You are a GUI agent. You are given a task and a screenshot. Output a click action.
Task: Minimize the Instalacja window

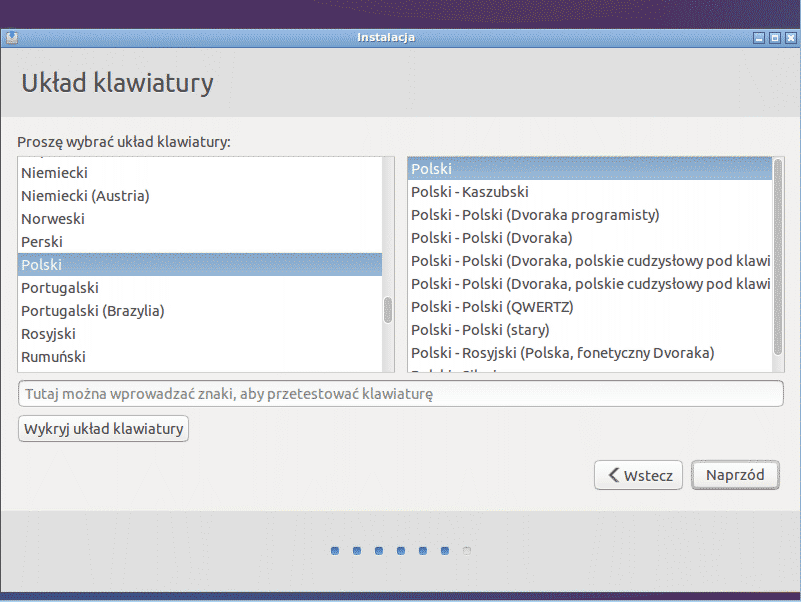pos(760,38)
